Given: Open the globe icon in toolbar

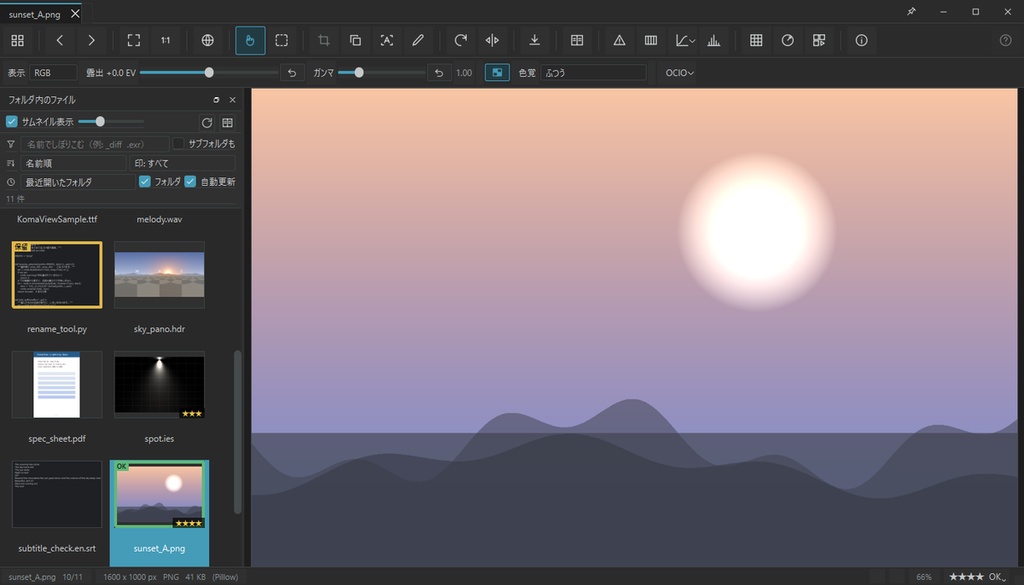Looking at the screenshot, I should coord(208,40).
